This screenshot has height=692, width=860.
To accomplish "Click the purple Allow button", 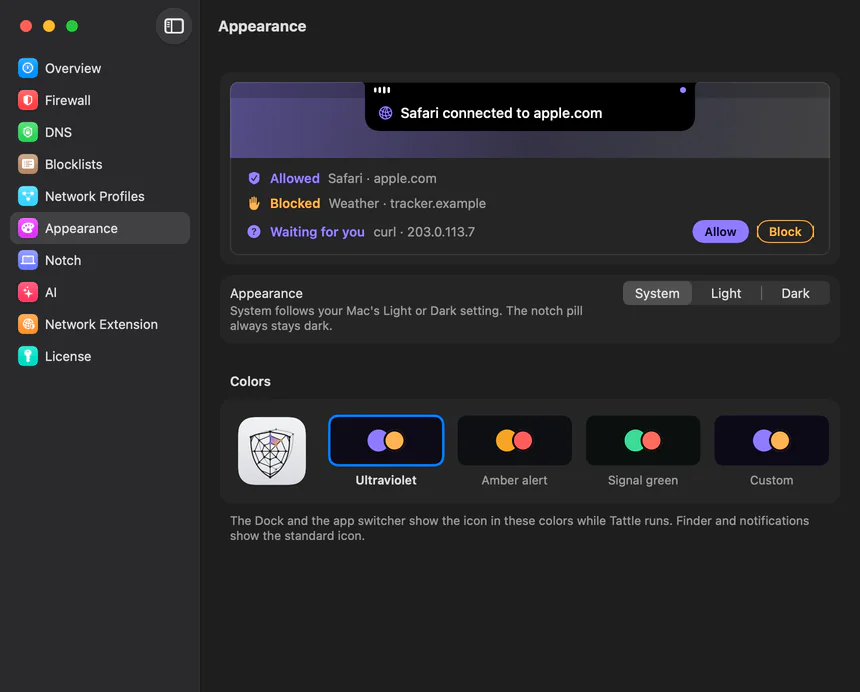I will (720, 231).
